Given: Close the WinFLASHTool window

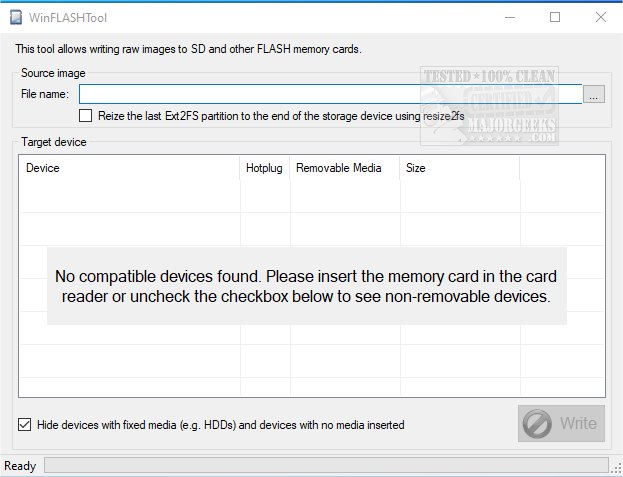Looking at the screenshot, I should pos(600,17).
